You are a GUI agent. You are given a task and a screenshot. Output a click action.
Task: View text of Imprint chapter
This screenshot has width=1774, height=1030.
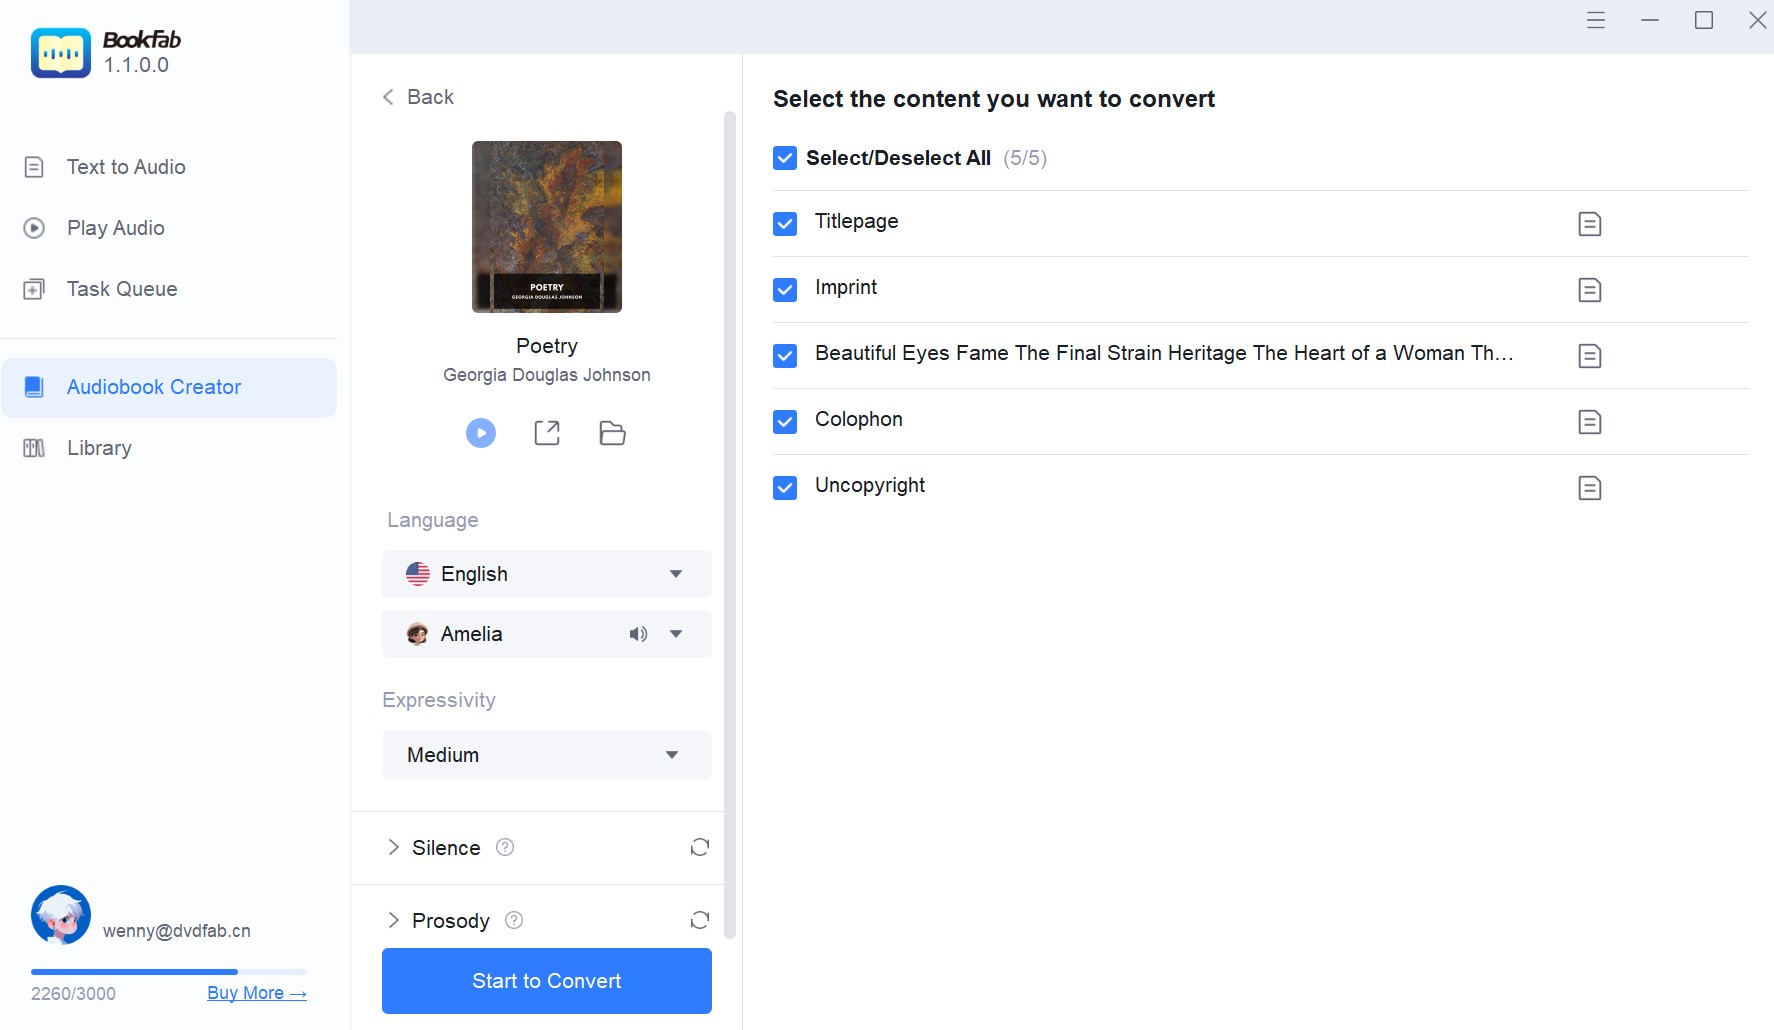click(x=1590, y=290)
